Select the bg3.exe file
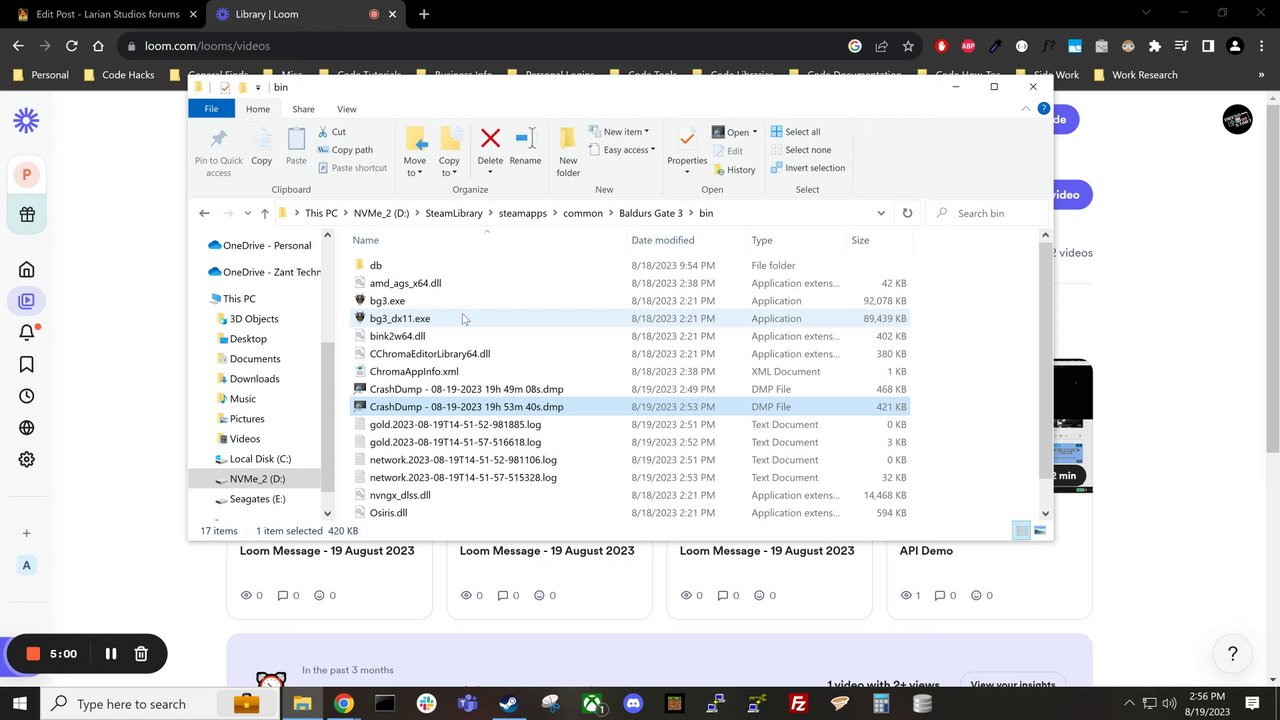Image resolution: width=1280 pixels, height=720 pixels. pyautogui.click(x=387, y=301)
